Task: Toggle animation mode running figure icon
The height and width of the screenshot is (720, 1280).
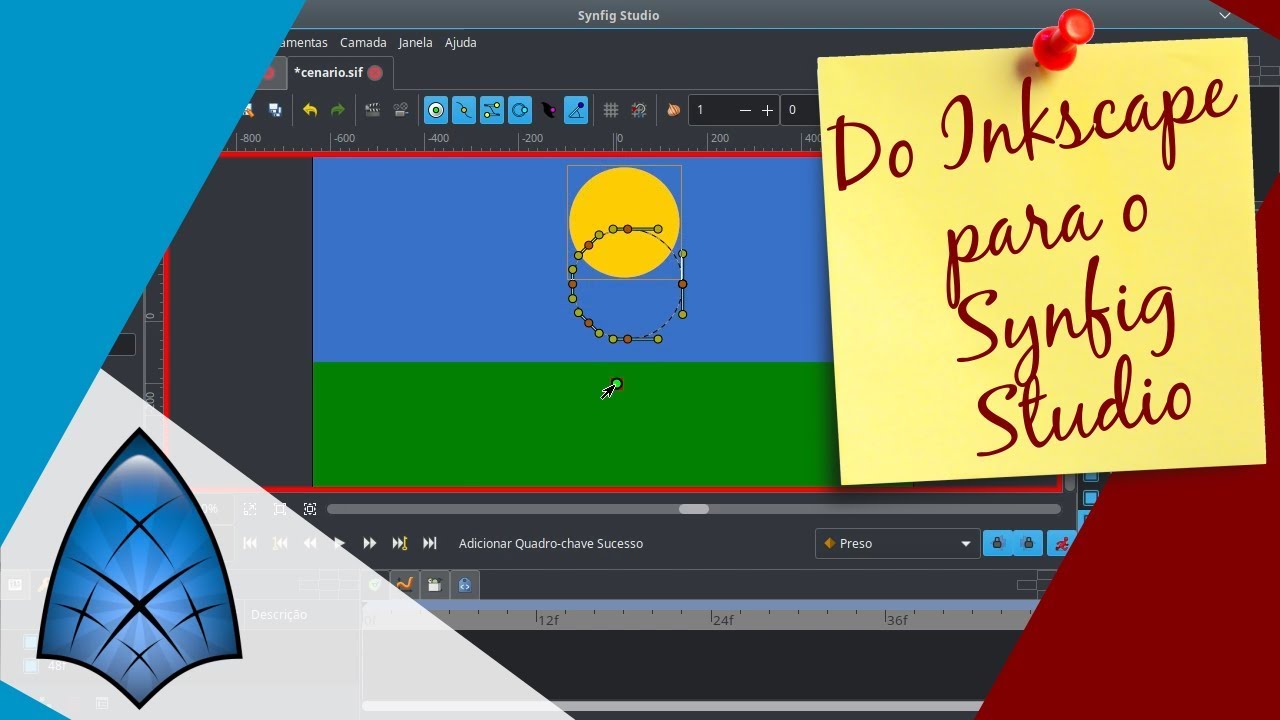Action: coord(1060,543)
